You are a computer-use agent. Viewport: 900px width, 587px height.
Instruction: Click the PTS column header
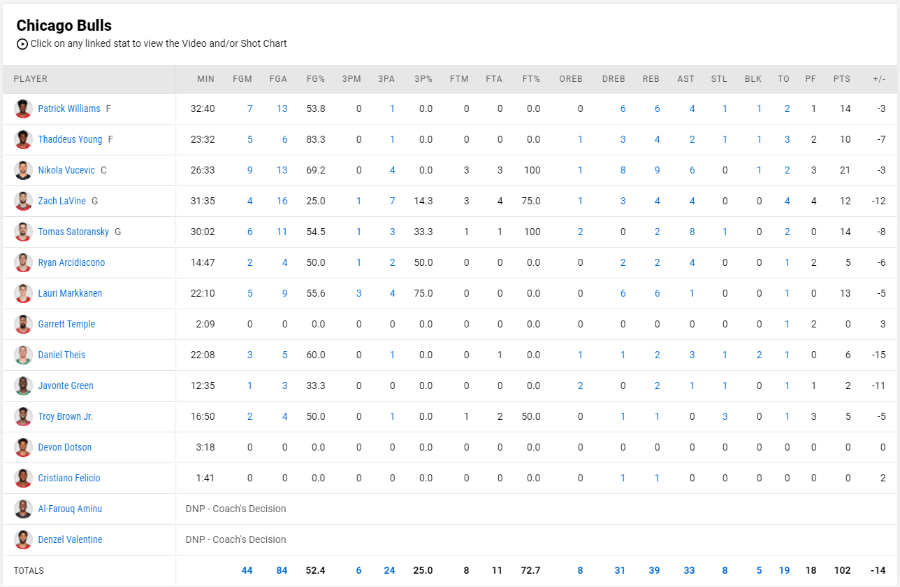tap(842, 79)
